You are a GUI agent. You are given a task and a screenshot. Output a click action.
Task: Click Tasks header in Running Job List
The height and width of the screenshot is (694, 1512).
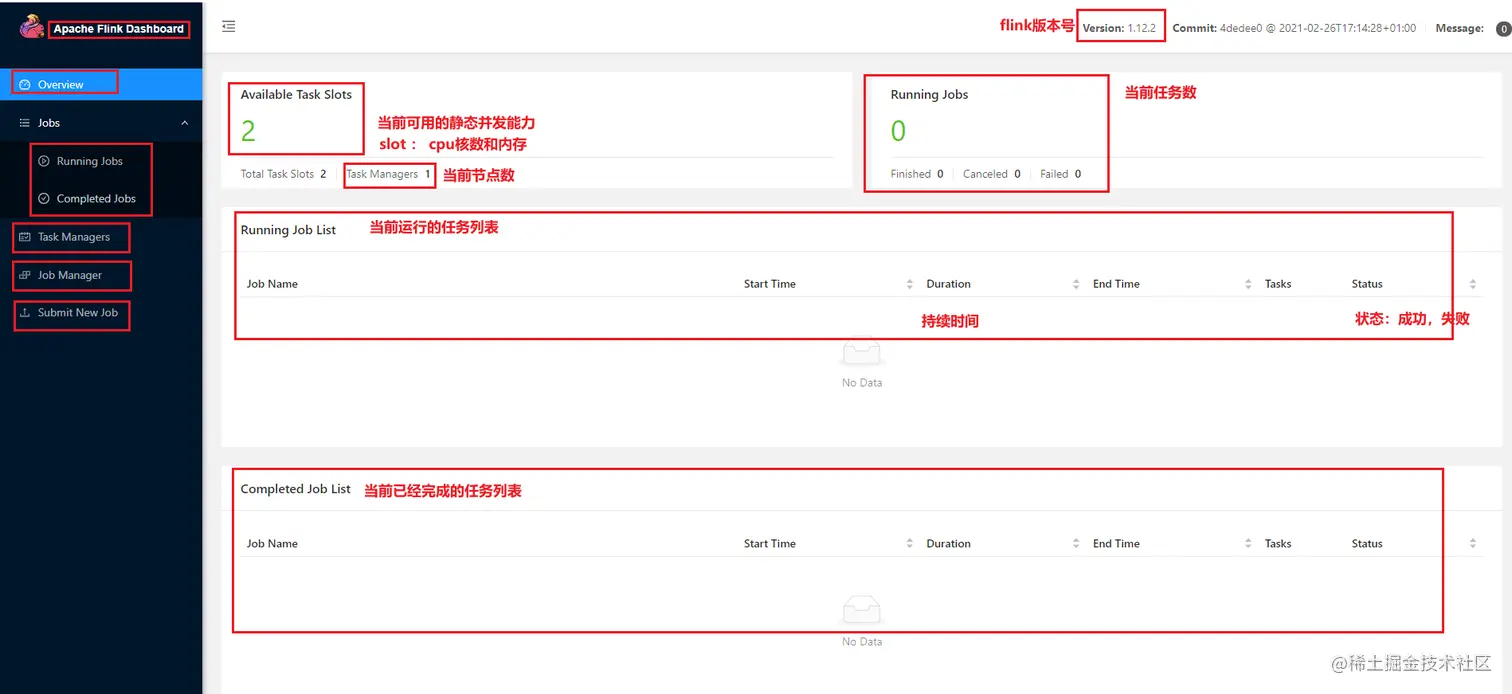pos(1278,284)
